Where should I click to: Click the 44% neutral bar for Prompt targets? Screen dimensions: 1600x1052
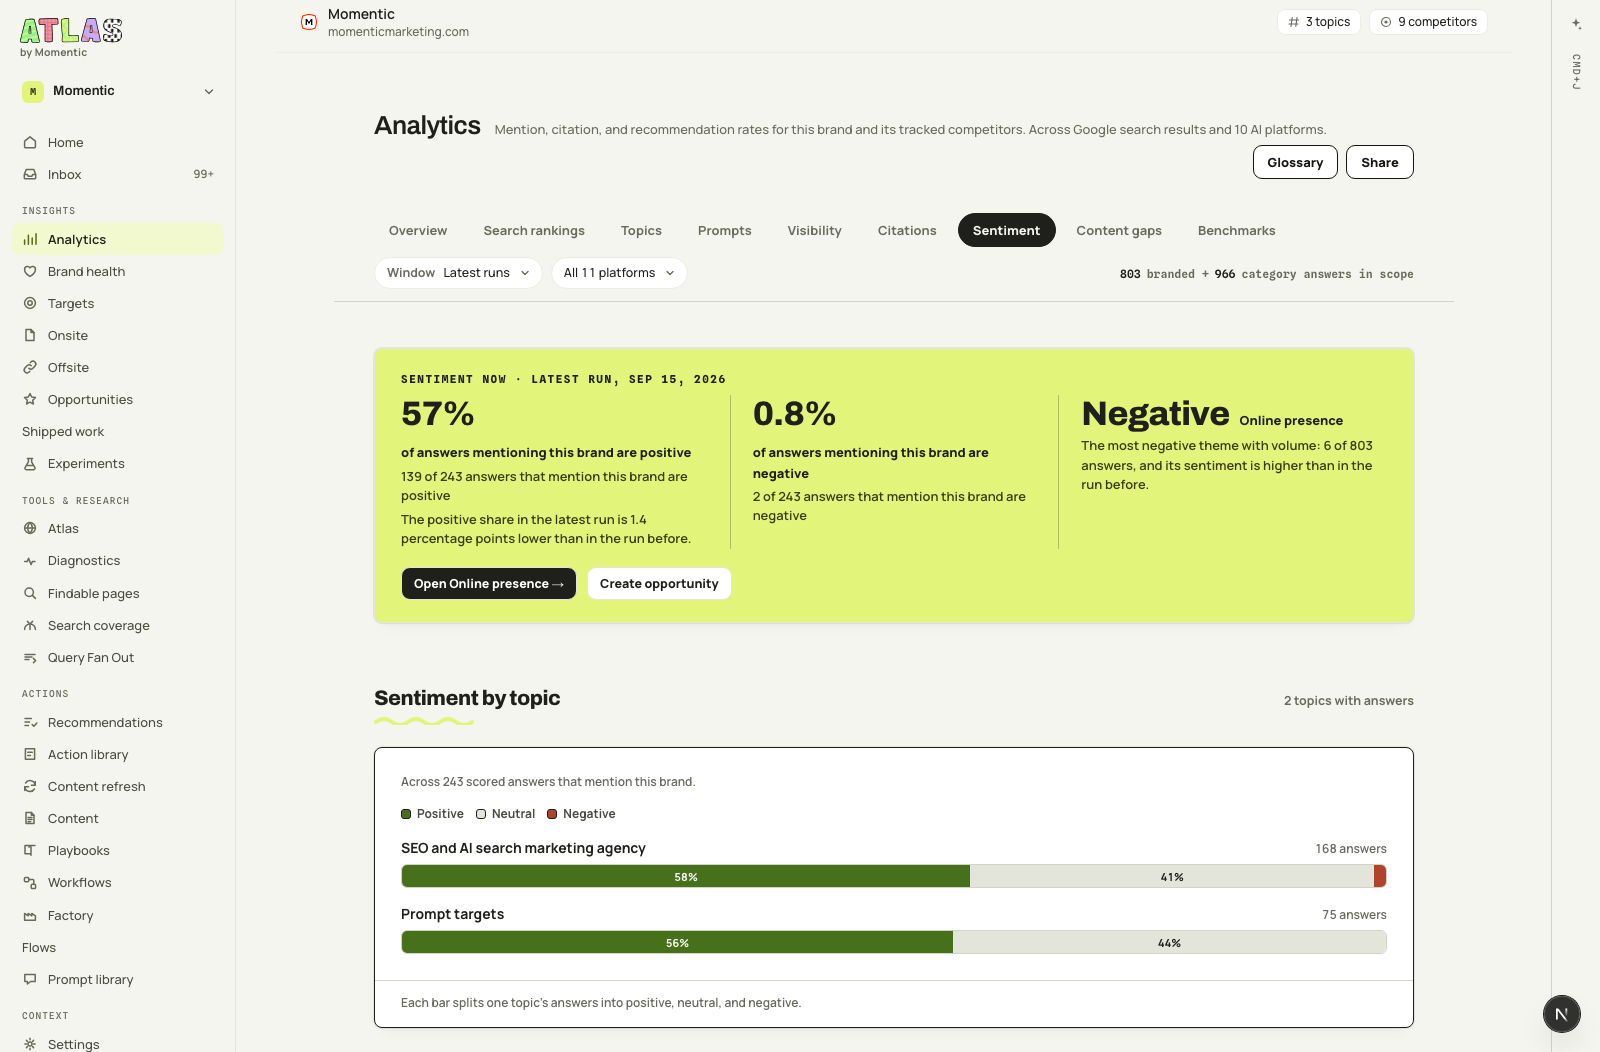[x=1169, y=943]
